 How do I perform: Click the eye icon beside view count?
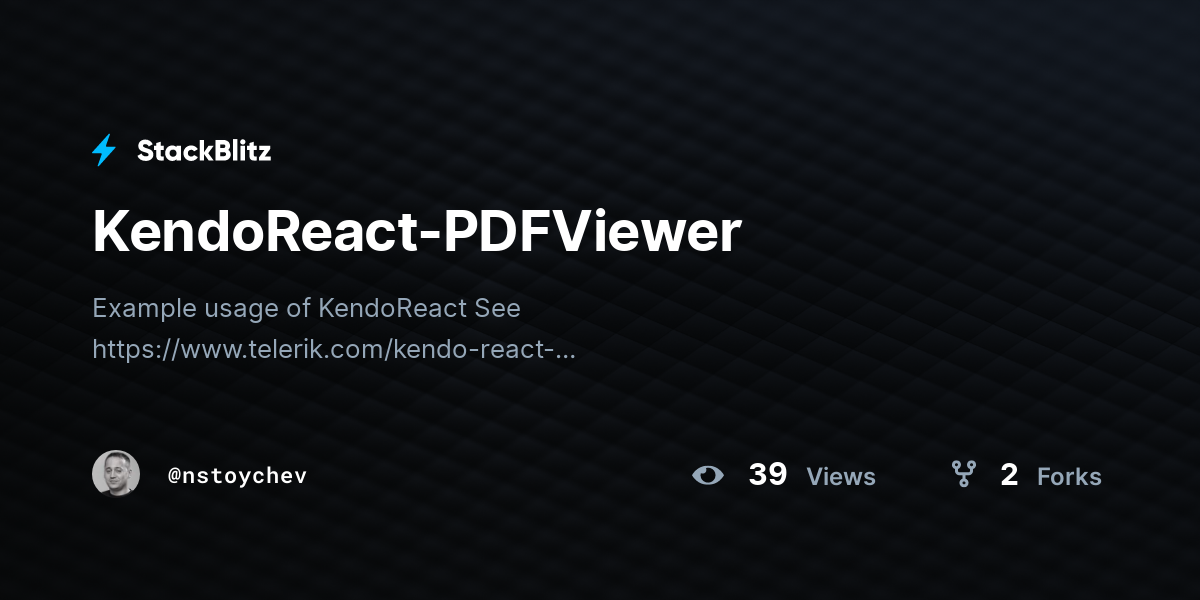708,475
